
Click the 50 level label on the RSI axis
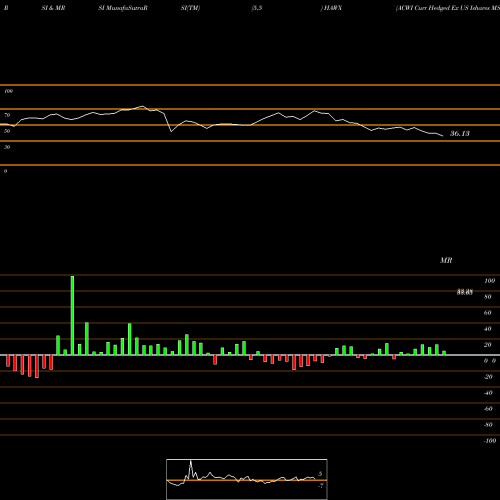tap(7, 131)
